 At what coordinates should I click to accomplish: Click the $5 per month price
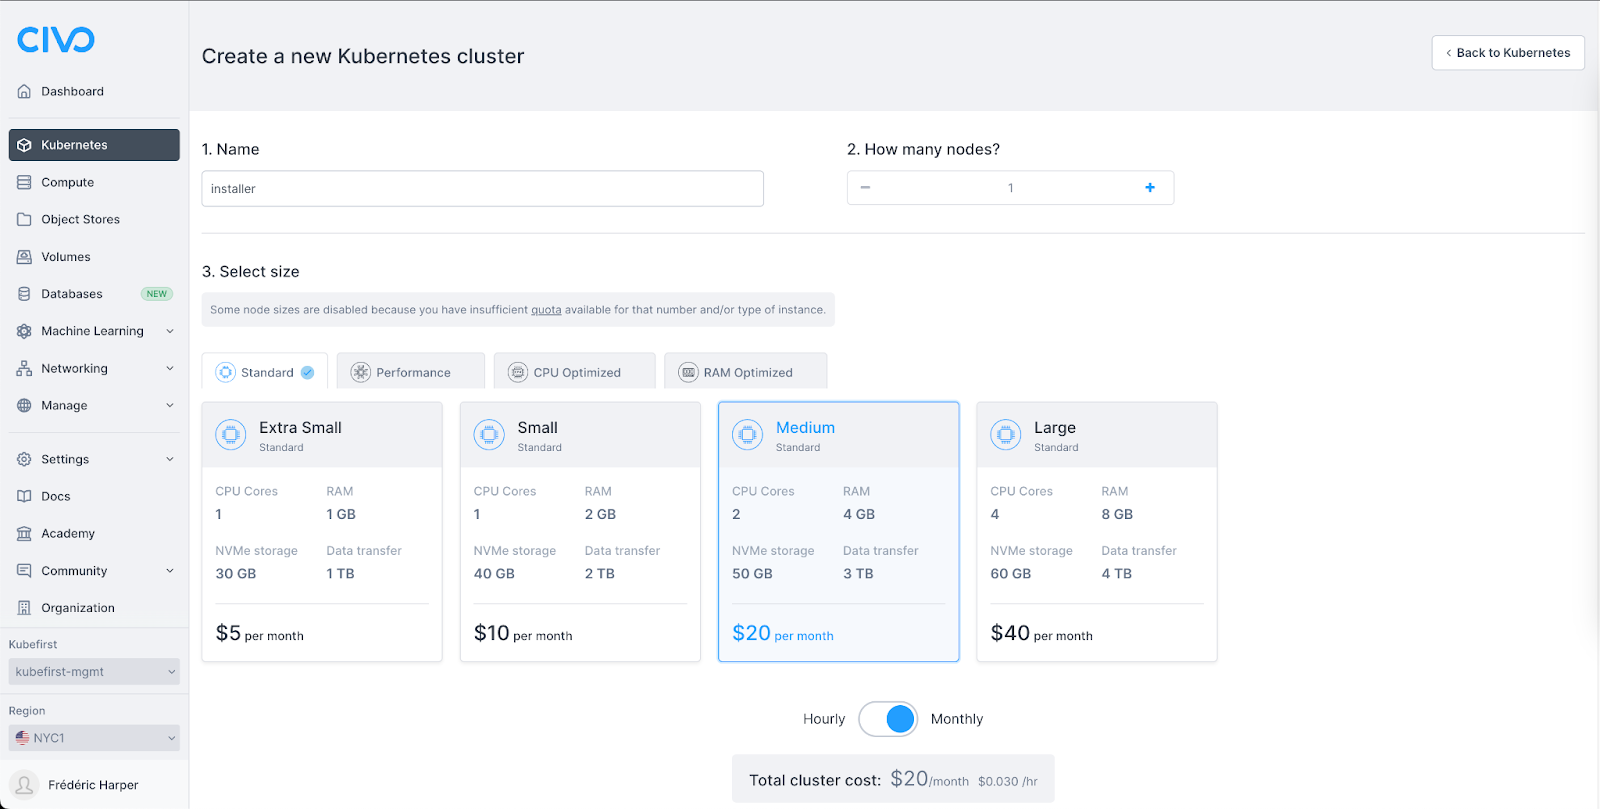point(260,633)
